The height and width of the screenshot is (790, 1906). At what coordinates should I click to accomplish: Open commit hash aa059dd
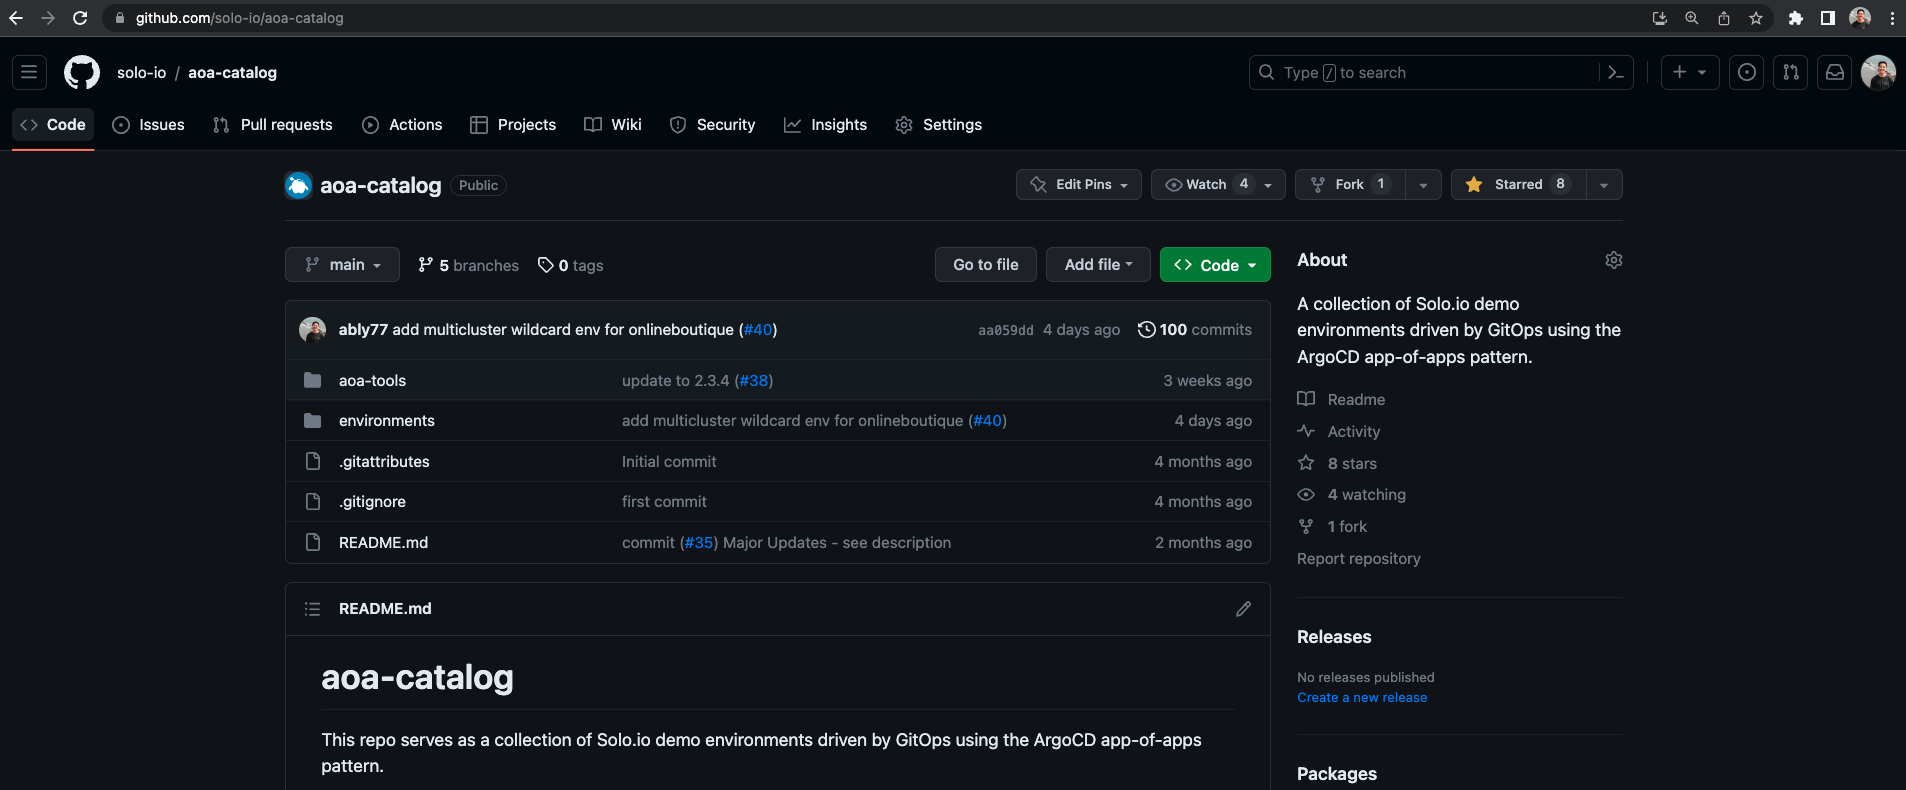1005,330
